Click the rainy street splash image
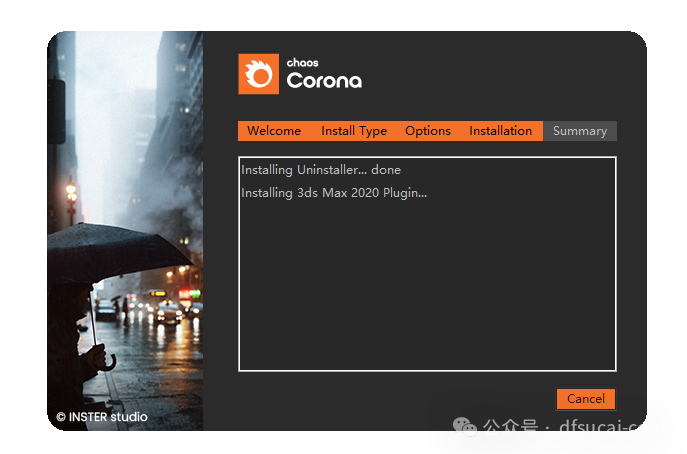Viewport: 687px width, 454px height. [125, 231]
